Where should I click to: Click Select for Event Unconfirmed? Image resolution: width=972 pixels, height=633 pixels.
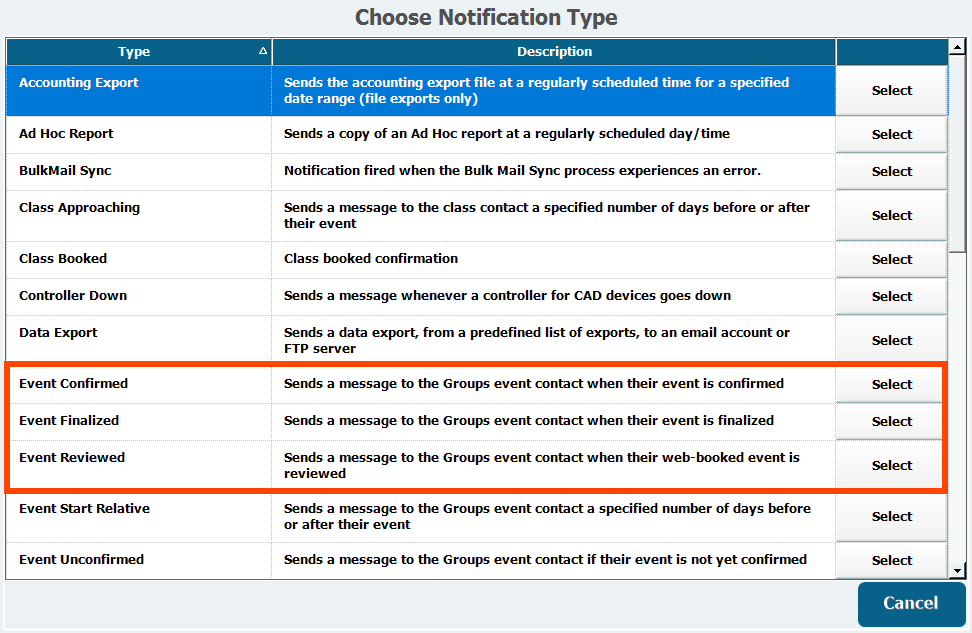point(891,561)
